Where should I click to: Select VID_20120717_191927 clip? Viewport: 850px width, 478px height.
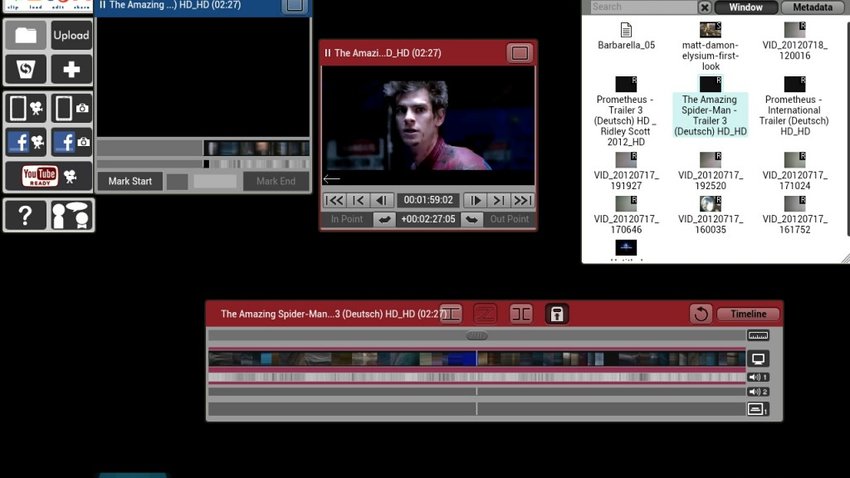coord(626,172)
